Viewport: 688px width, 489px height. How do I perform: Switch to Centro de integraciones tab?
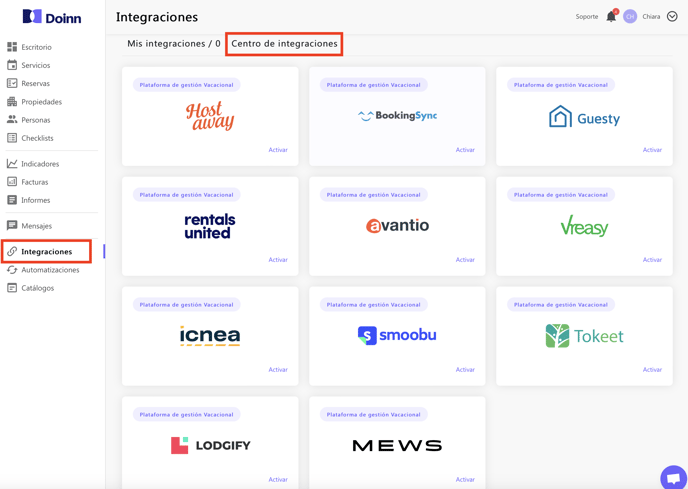coord(284,43)
